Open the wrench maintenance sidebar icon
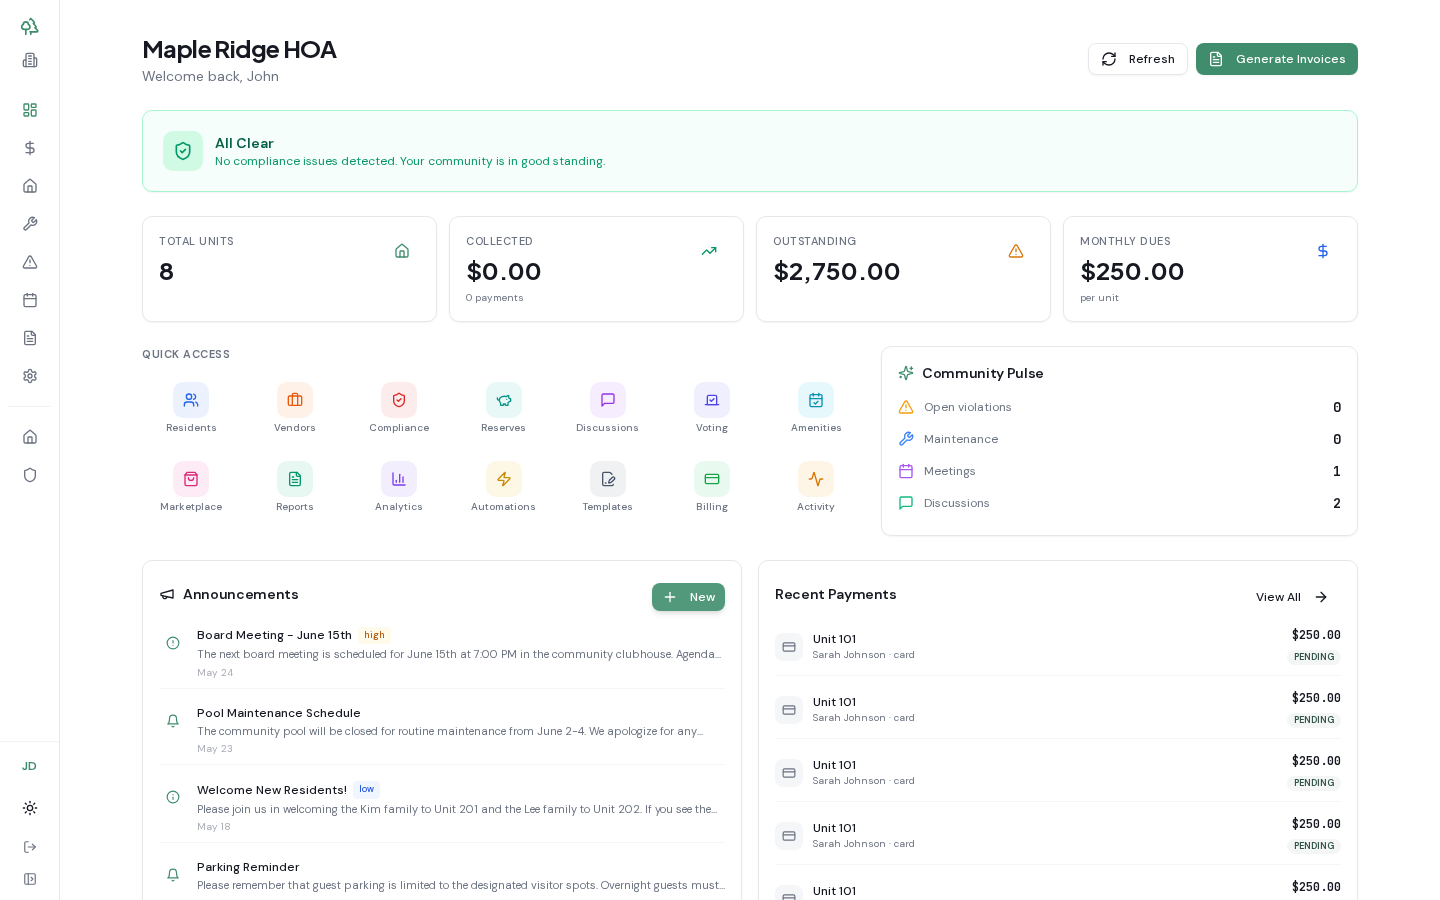The width and height of the screenshot is (1440, 900). tap(30, 224)
